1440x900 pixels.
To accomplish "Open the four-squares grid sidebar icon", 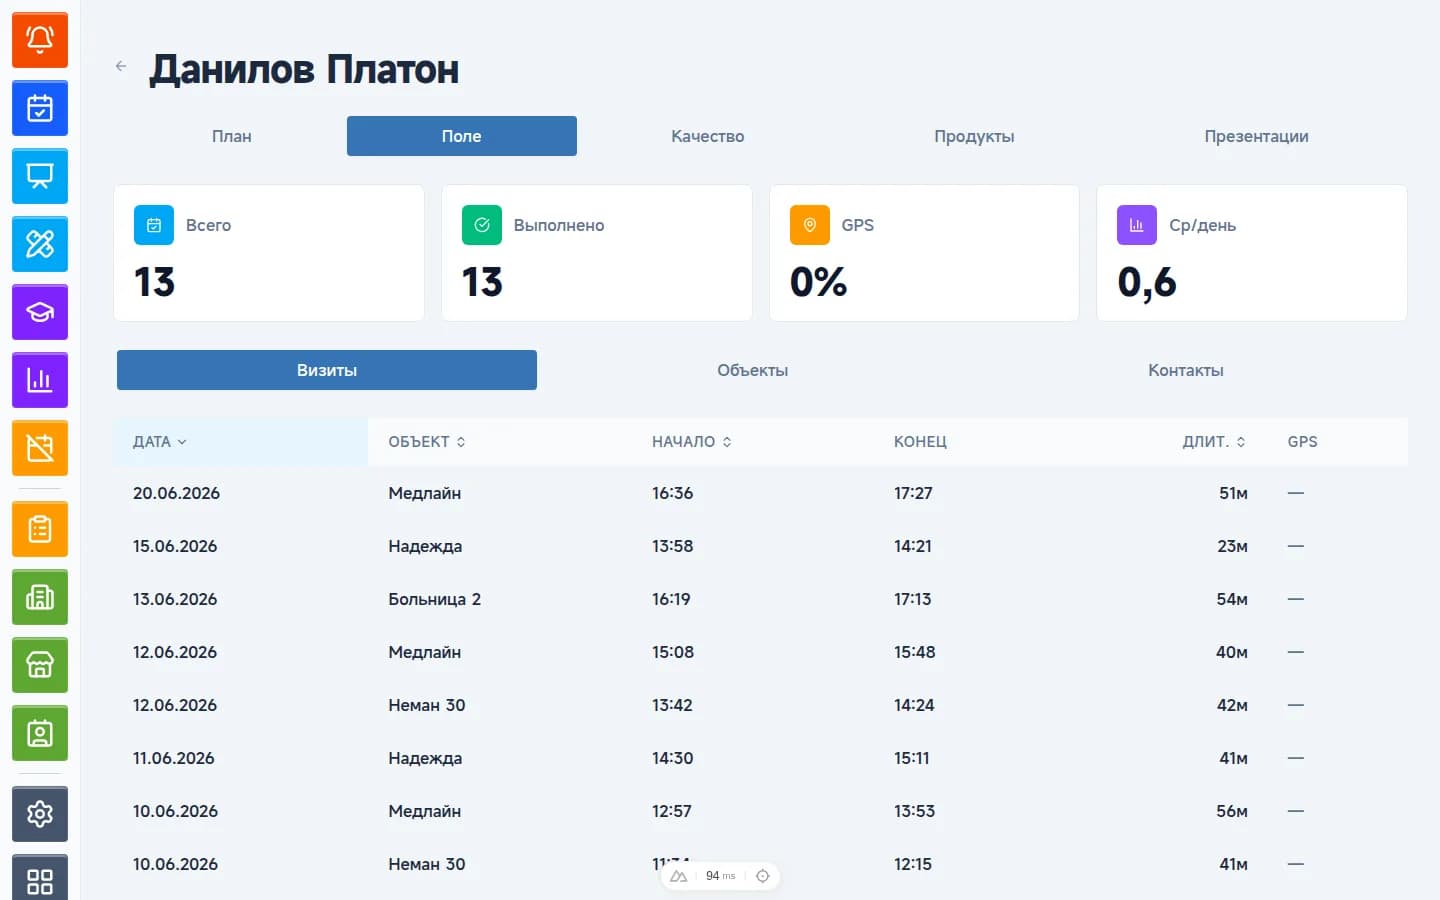I will click(40, 877).
